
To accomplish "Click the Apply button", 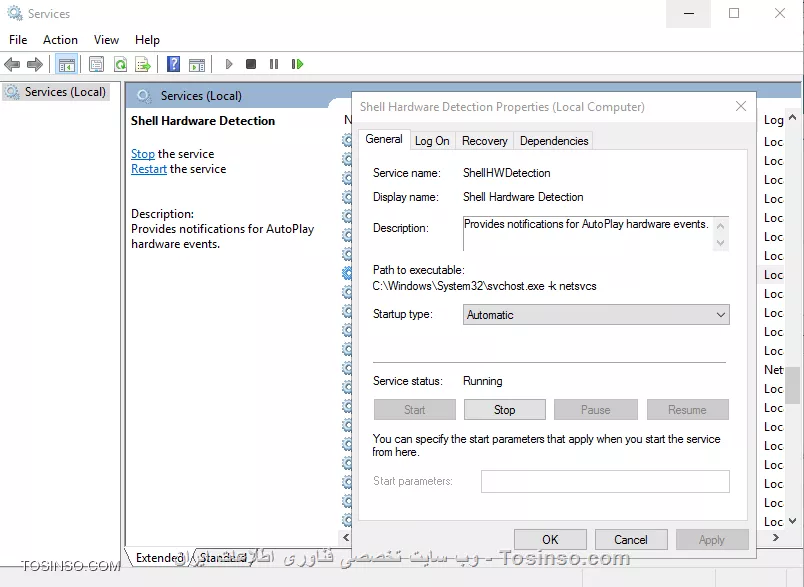I will 712,540.
